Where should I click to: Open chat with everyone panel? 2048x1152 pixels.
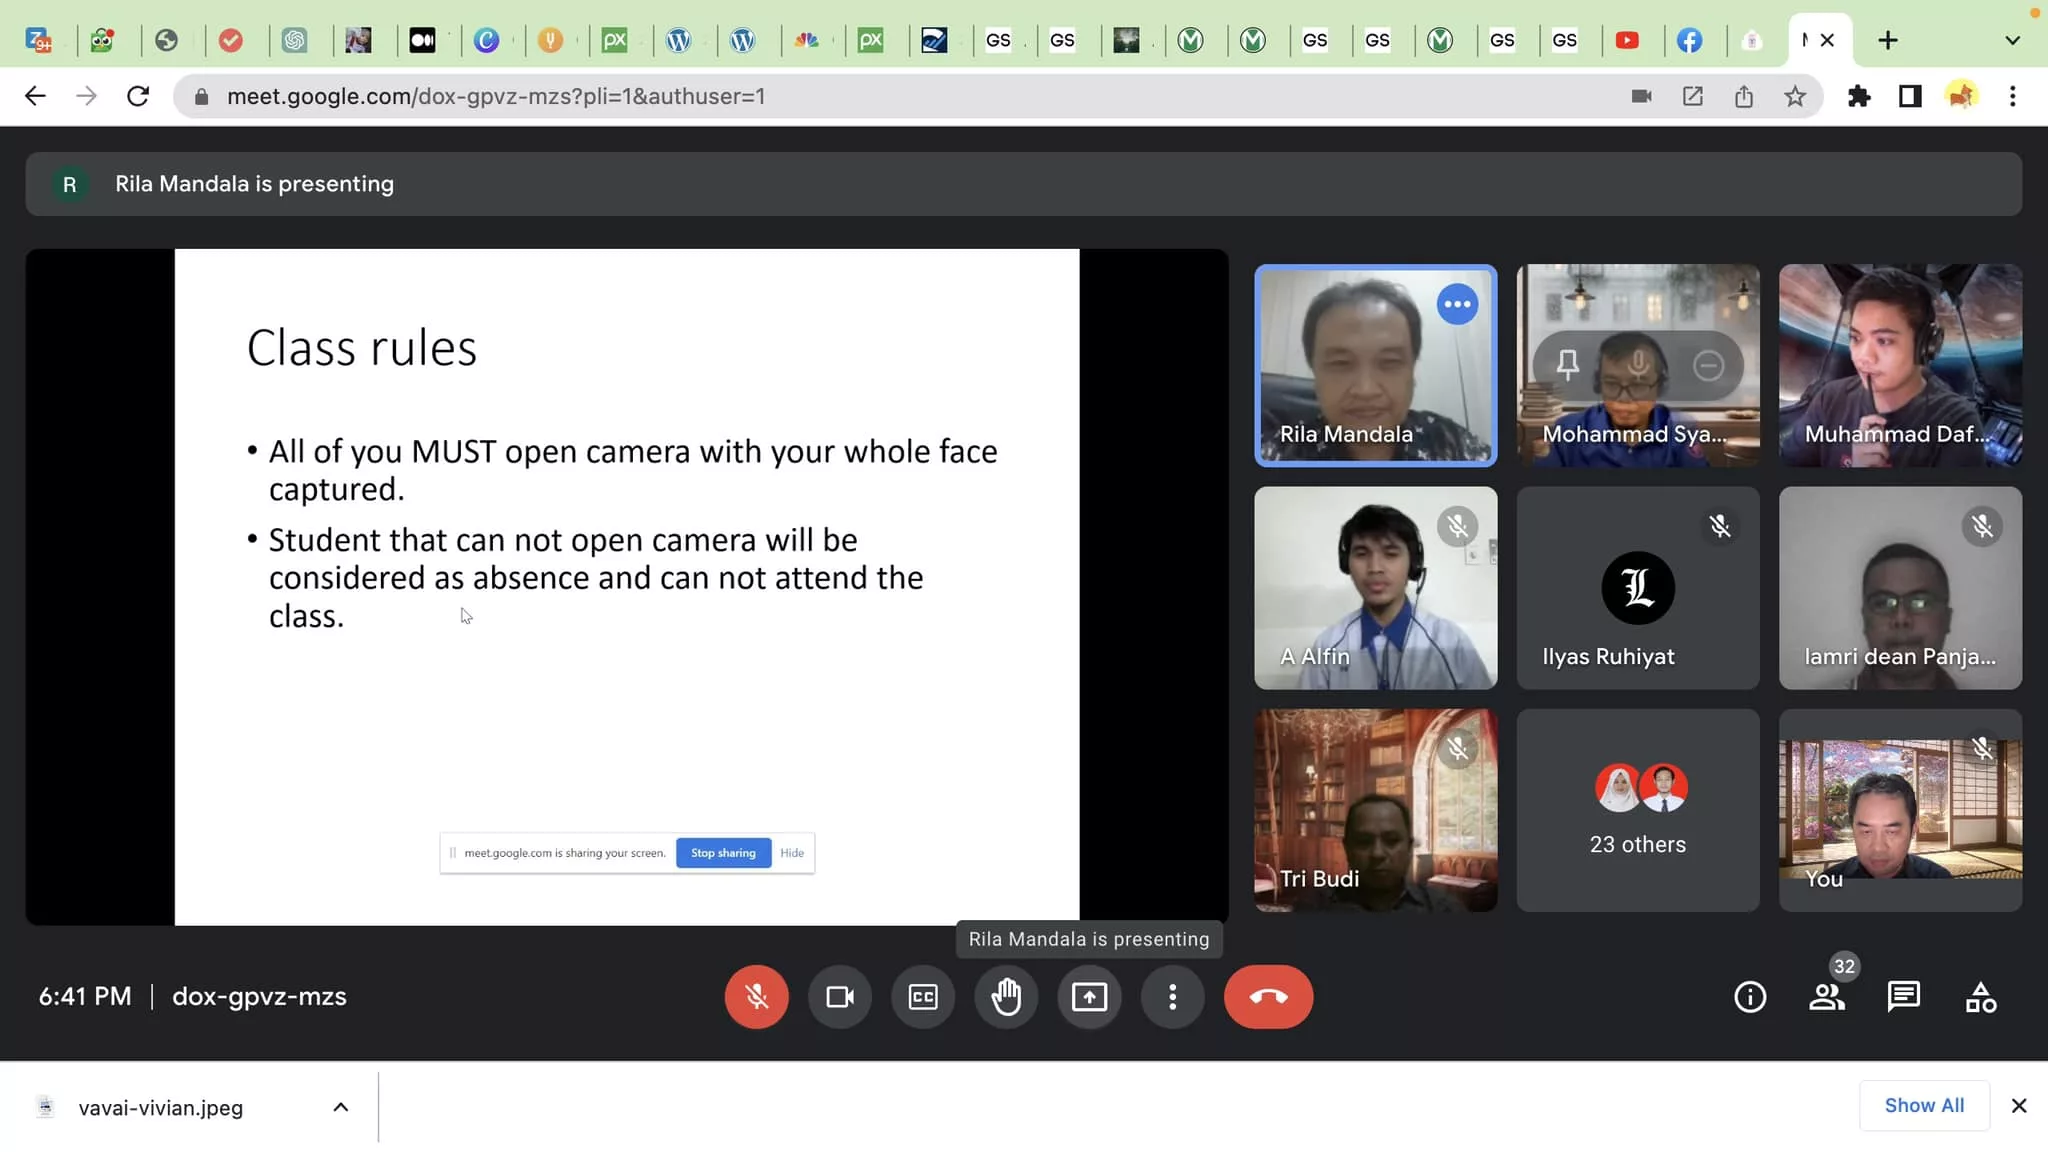[x=1903, y=996]
